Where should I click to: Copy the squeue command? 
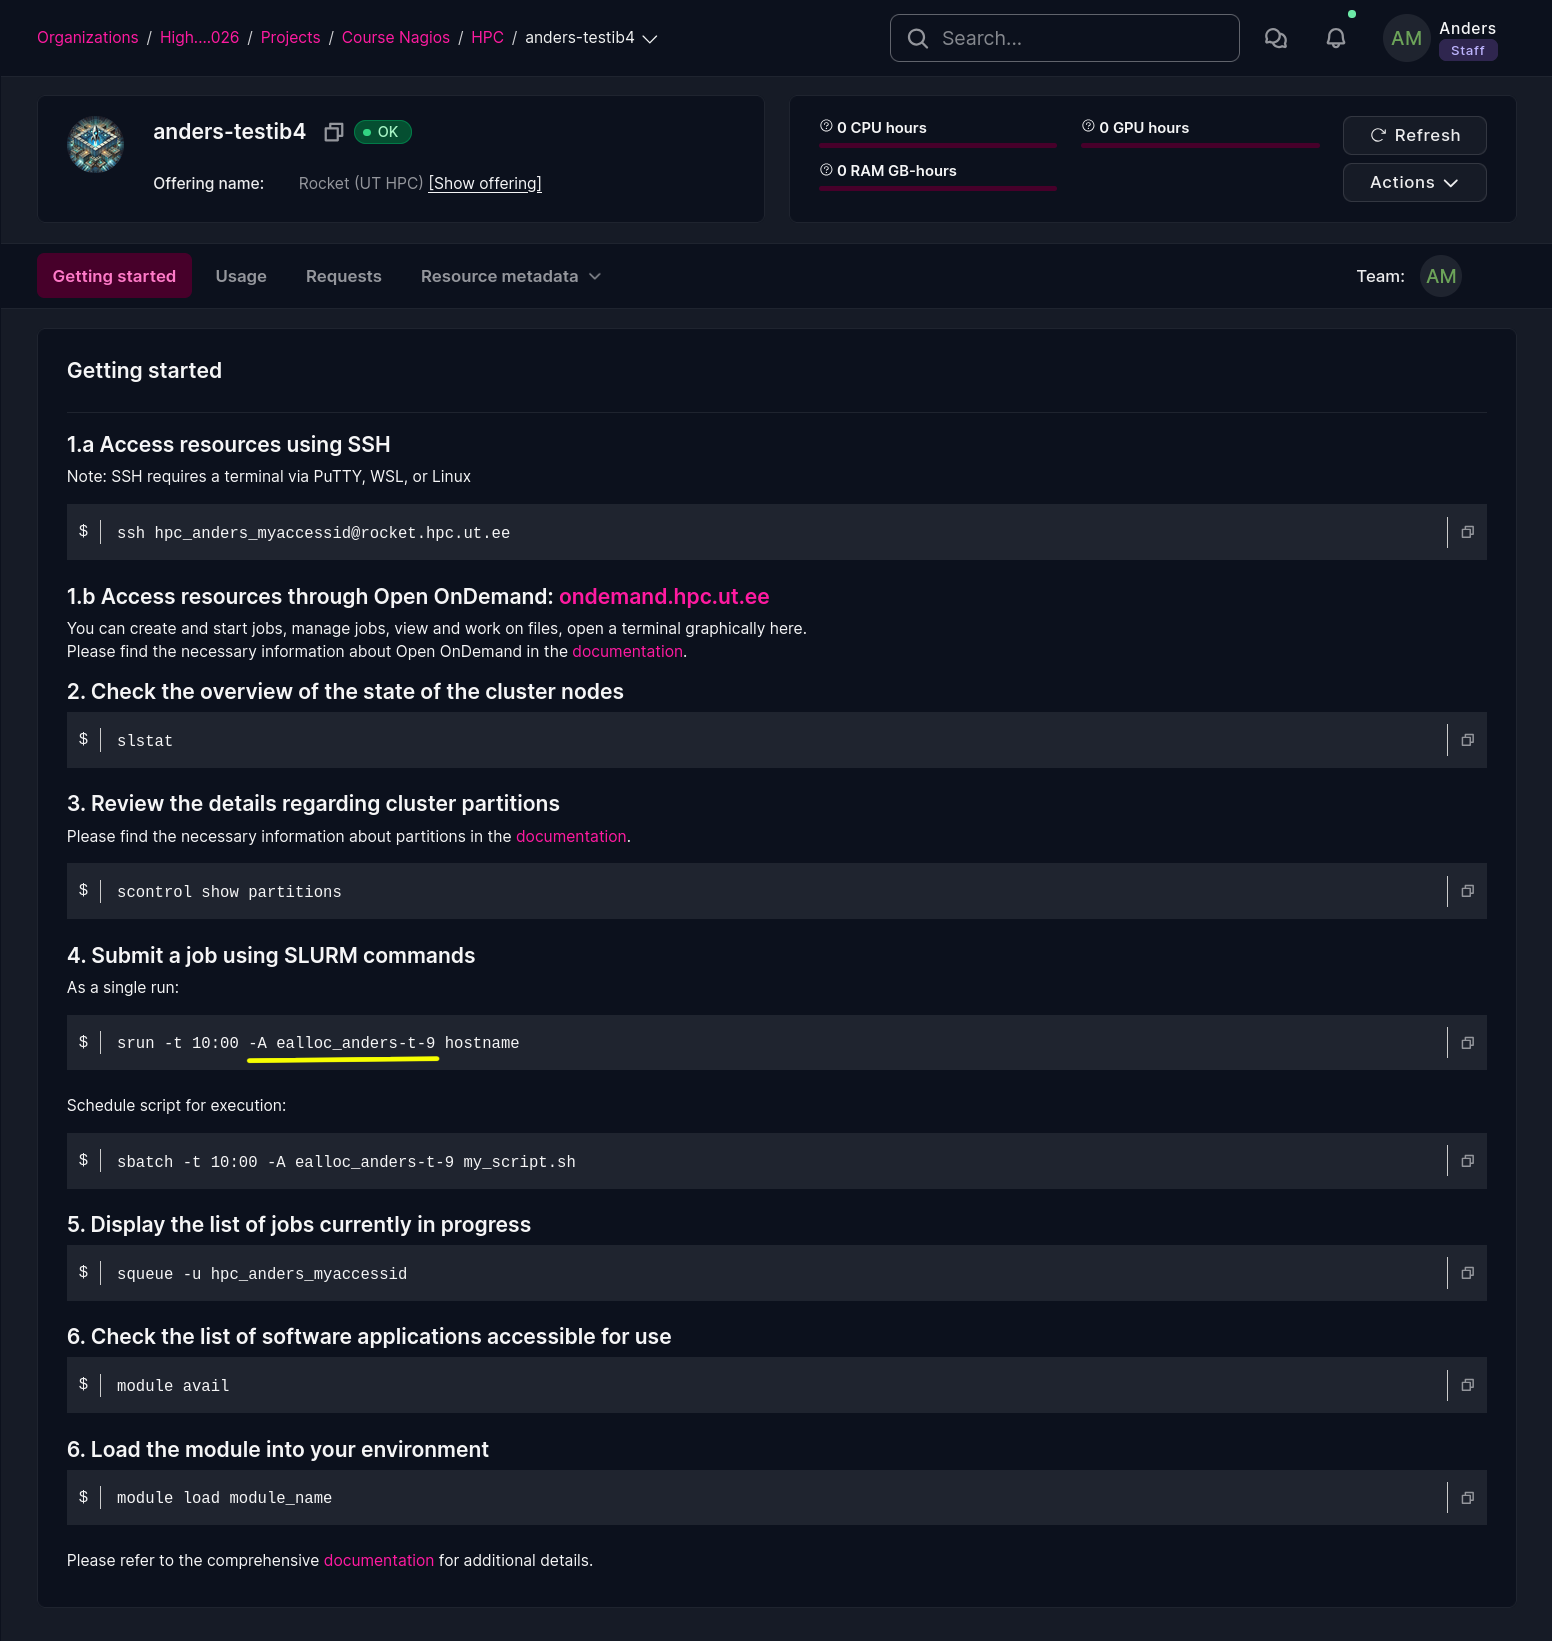[x=1467, y=1273]
